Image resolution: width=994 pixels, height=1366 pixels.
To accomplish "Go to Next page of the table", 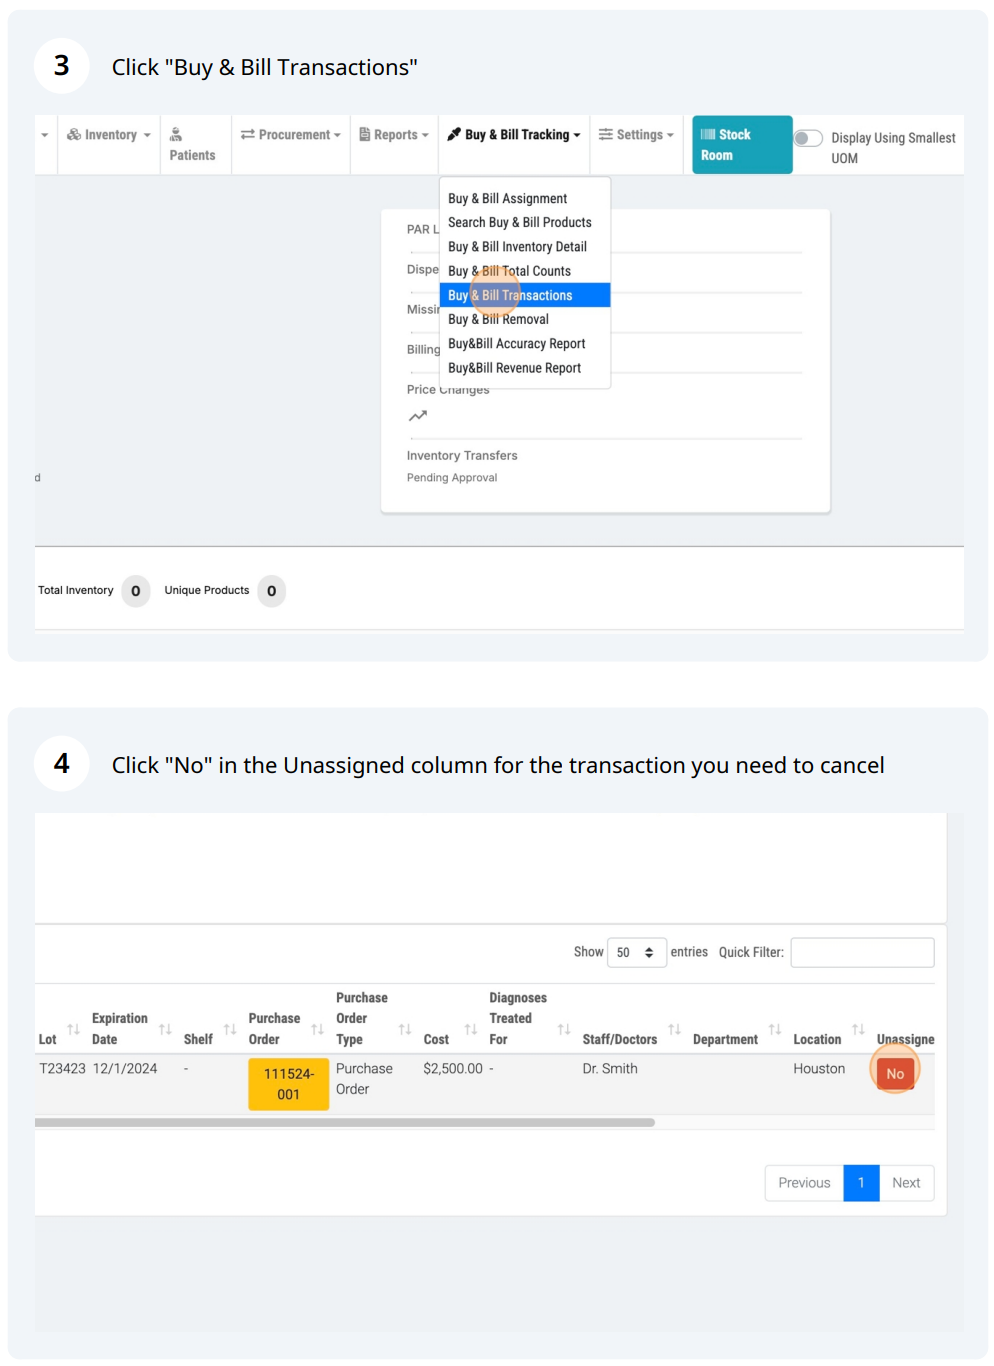I will (x=906, y=1183).
